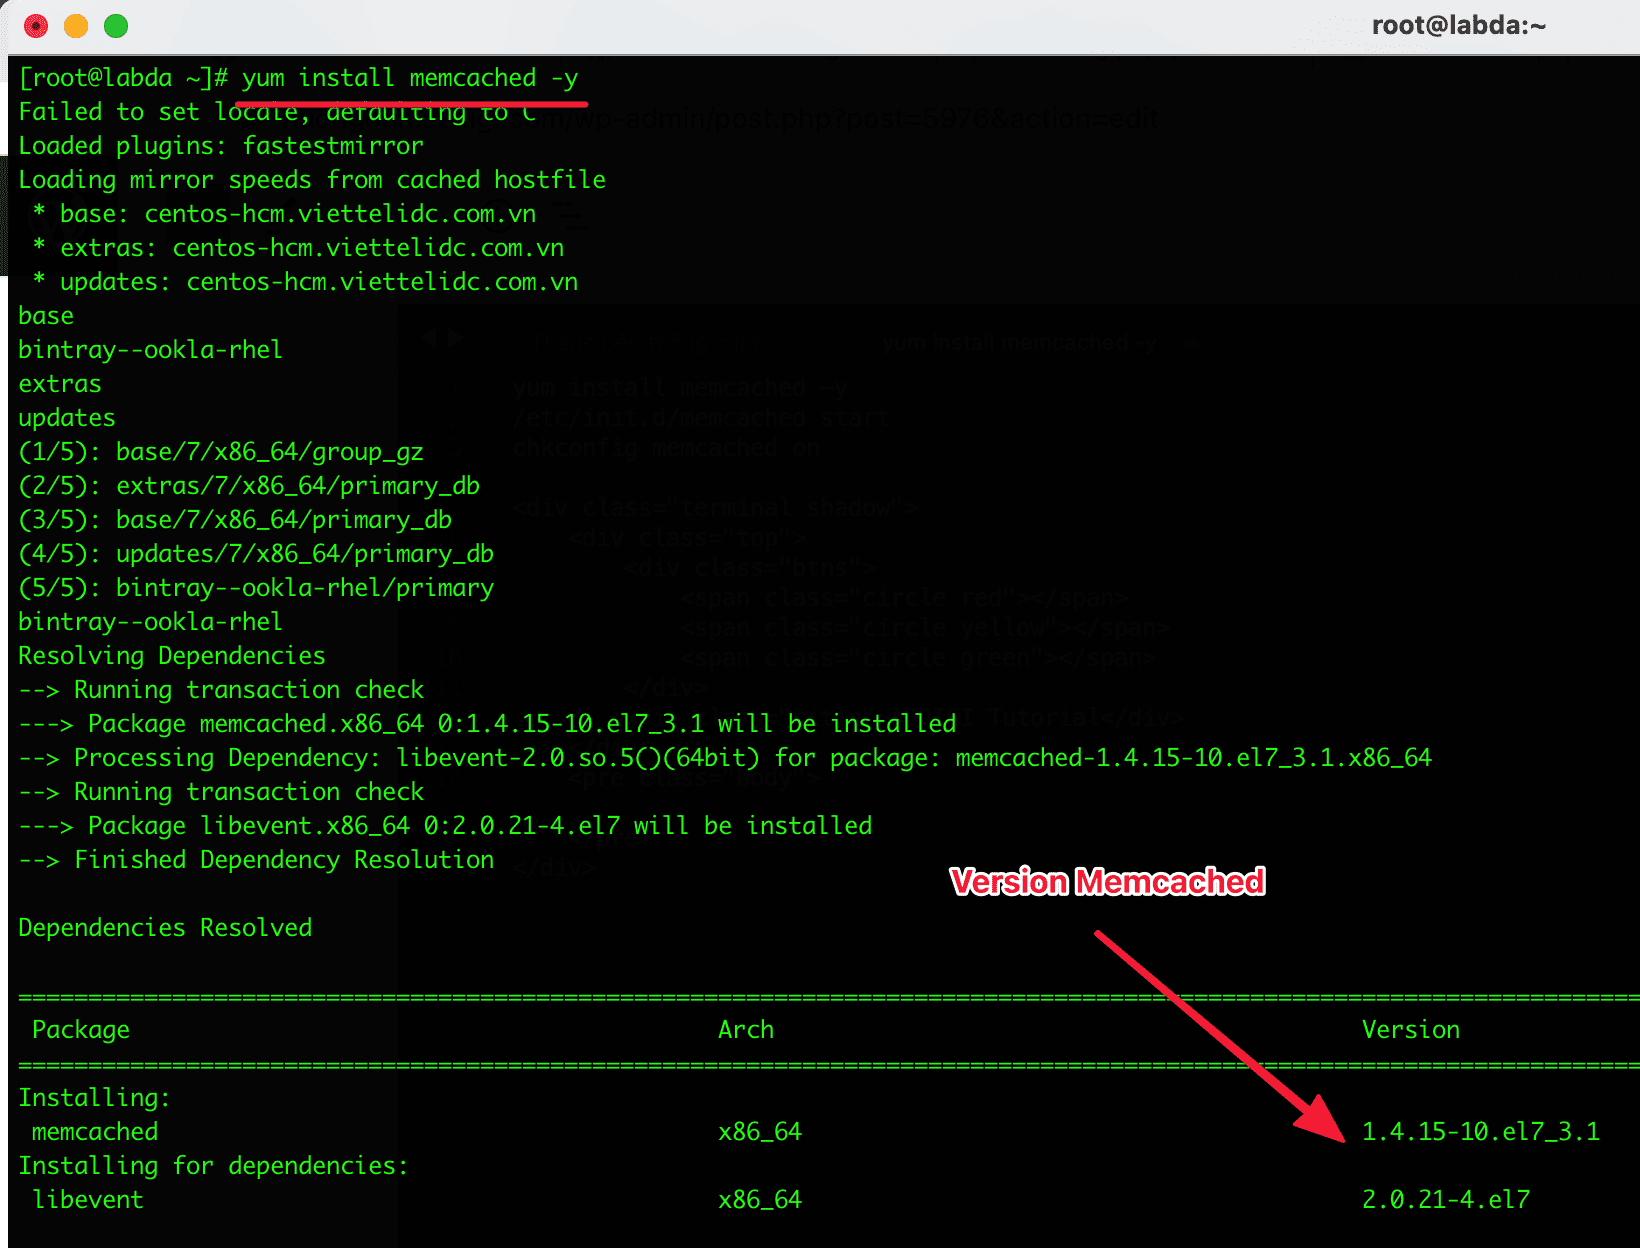The width and height of the screenshot is (1640, 1248).
Task: Click the Version Memcached annotation label
Action: point(1108,882)
